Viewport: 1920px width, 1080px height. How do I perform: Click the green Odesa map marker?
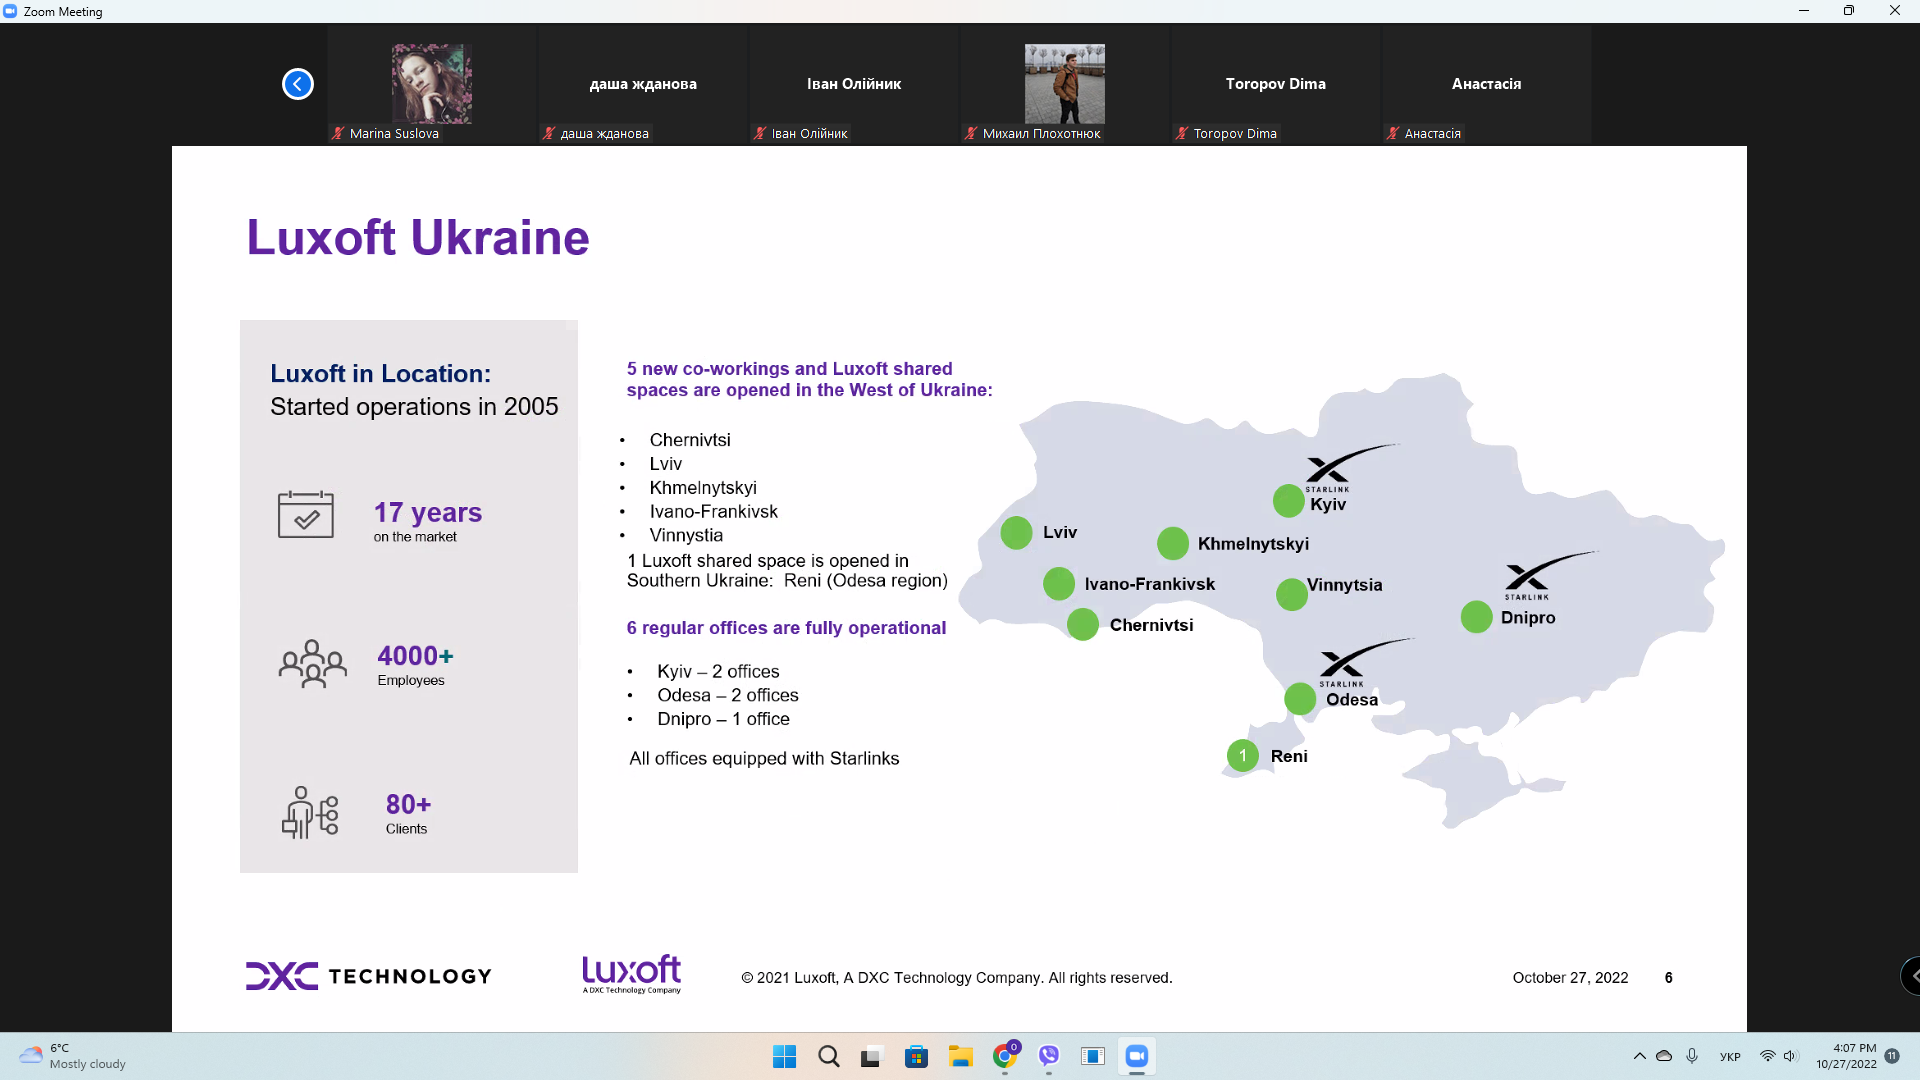(x=1300, y=699)
